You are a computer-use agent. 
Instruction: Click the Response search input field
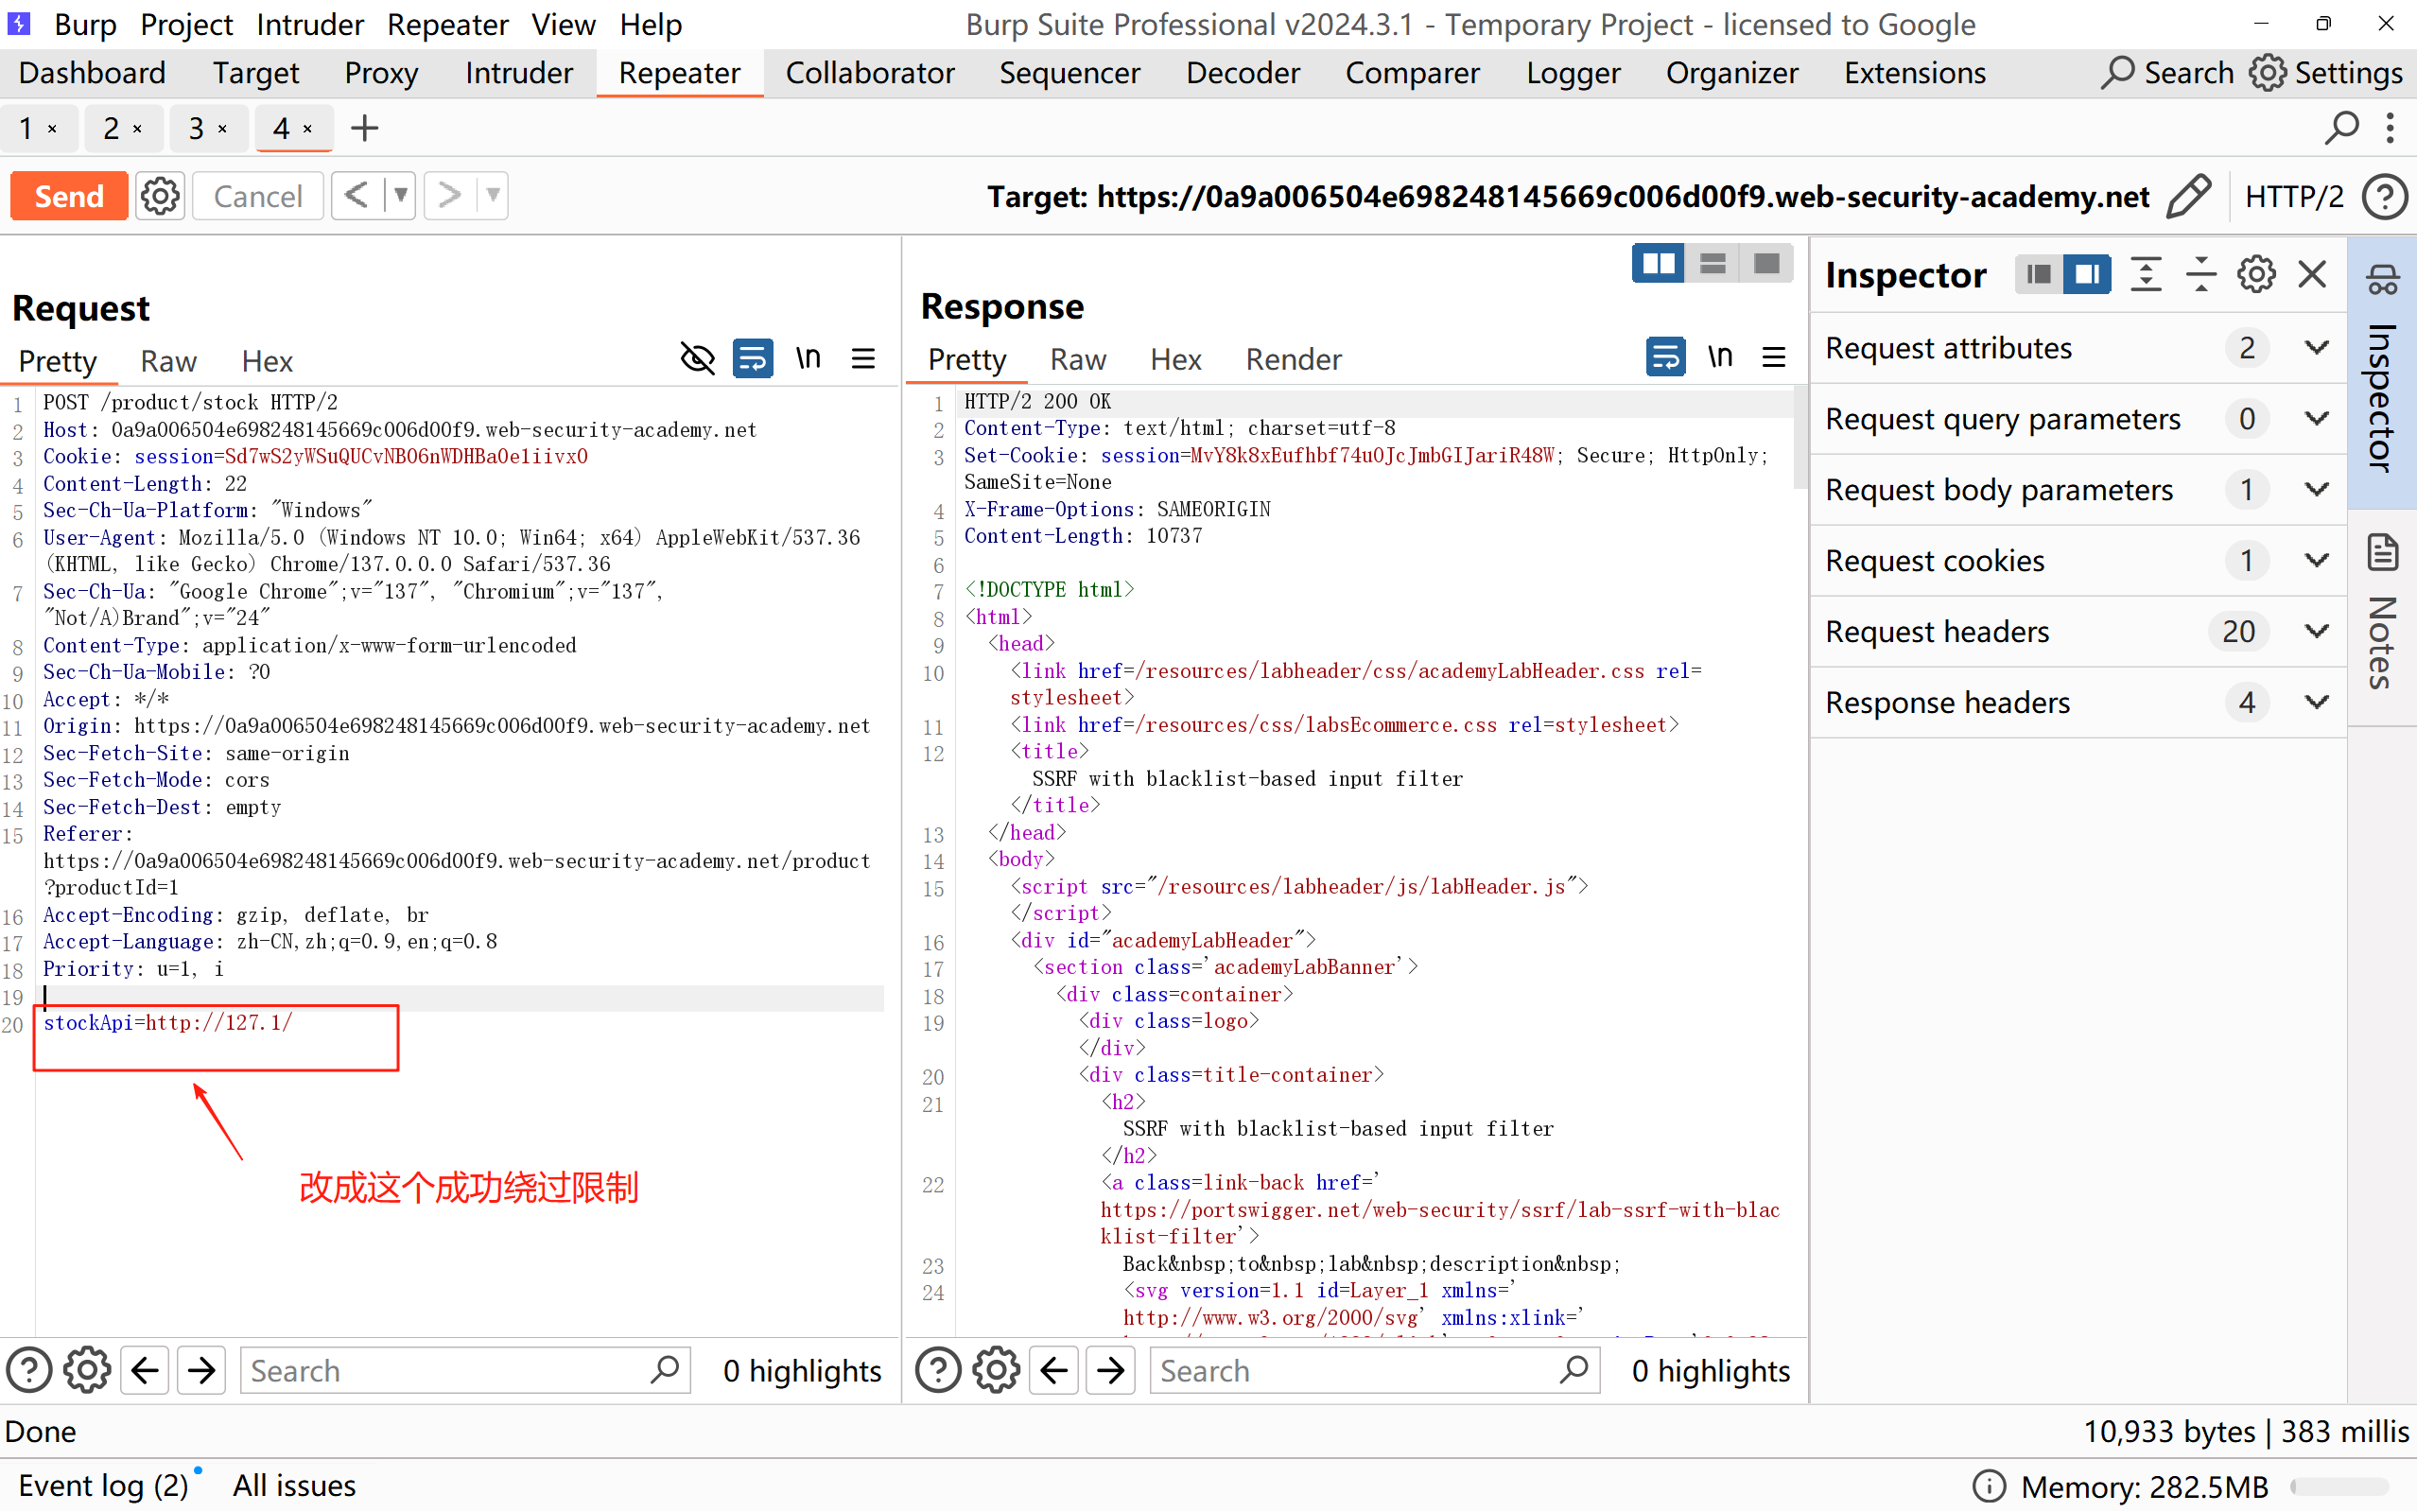(1350, 1370)
